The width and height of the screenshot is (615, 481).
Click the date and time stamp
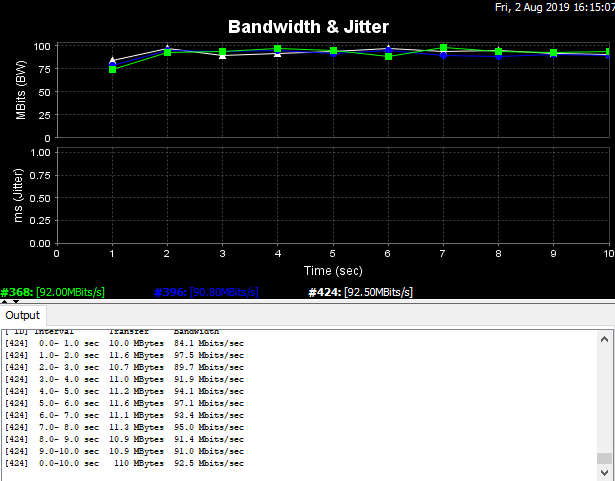(554, 7)
